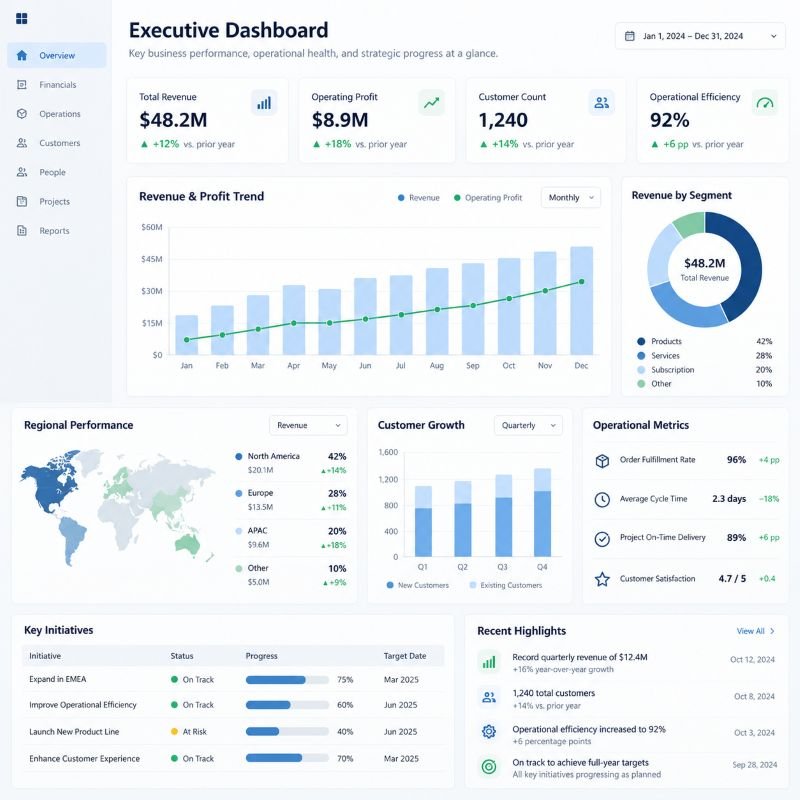
Task: Click the Customer Count people icon
Action: click(x=602, y=103)
